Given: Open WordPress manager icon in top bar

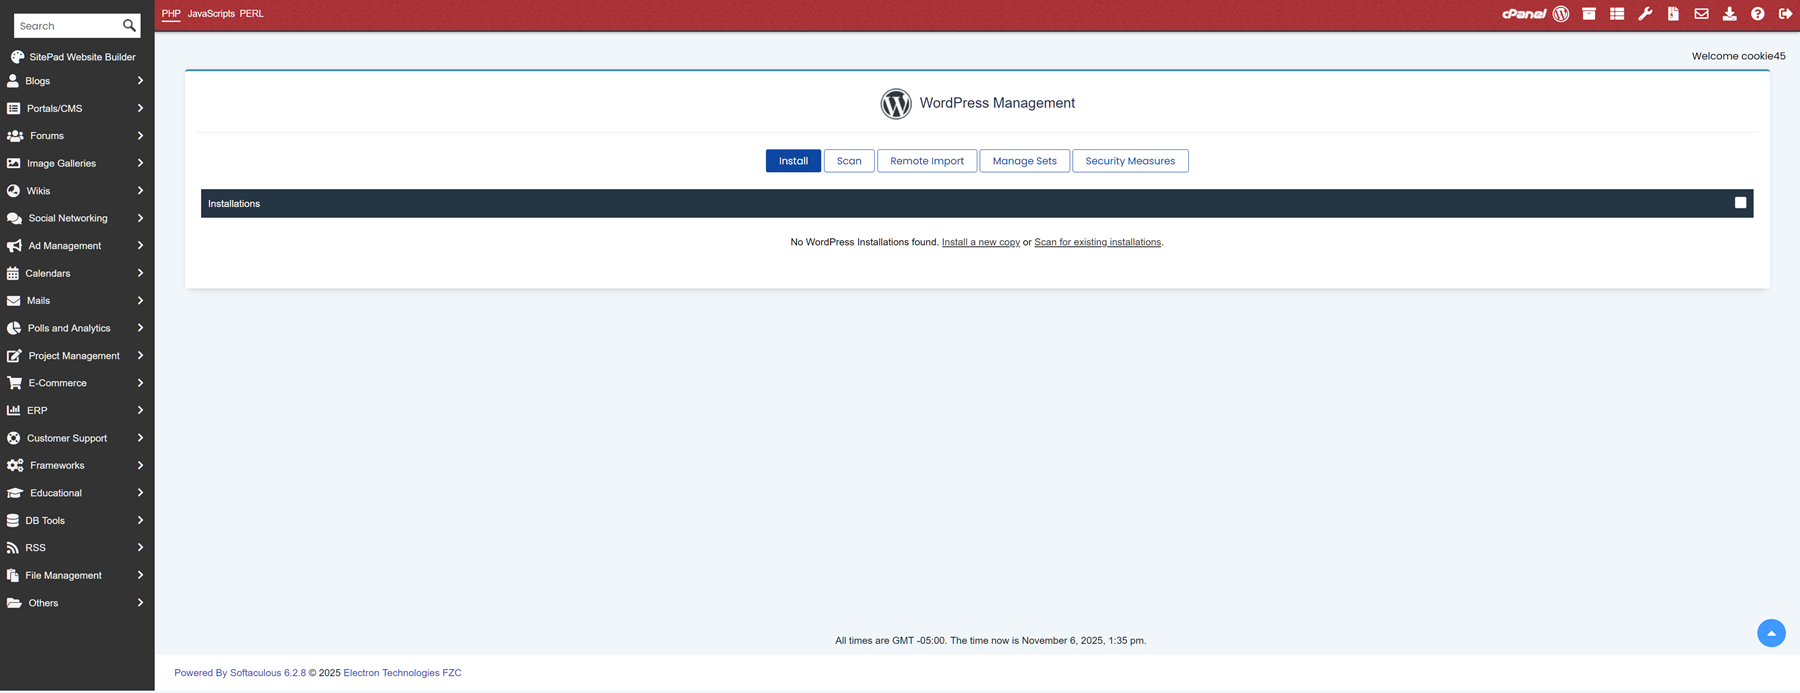Looking at the screenshot, I should pos(1561,14).
